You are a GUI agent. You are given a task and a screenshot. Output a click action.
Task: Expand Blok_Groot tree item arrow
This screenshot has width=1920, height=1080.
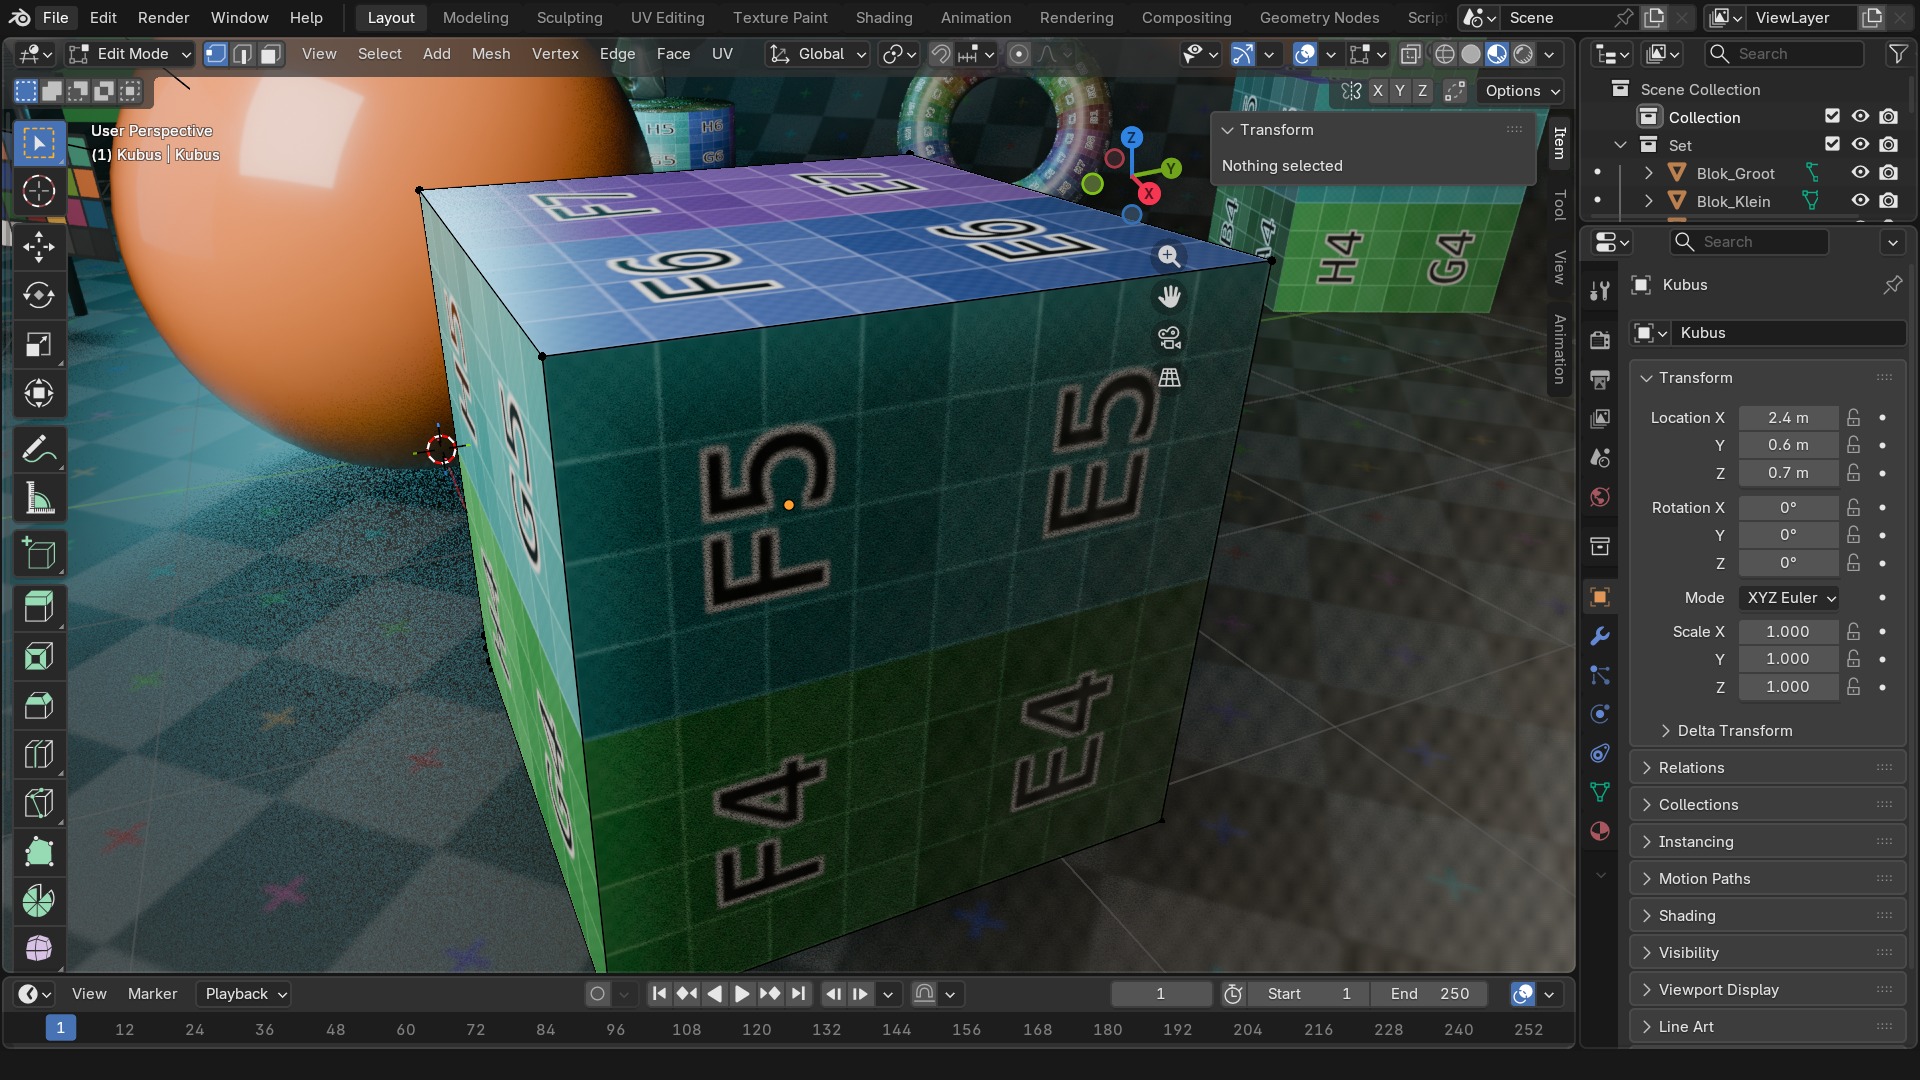[x=1649, y=173]
